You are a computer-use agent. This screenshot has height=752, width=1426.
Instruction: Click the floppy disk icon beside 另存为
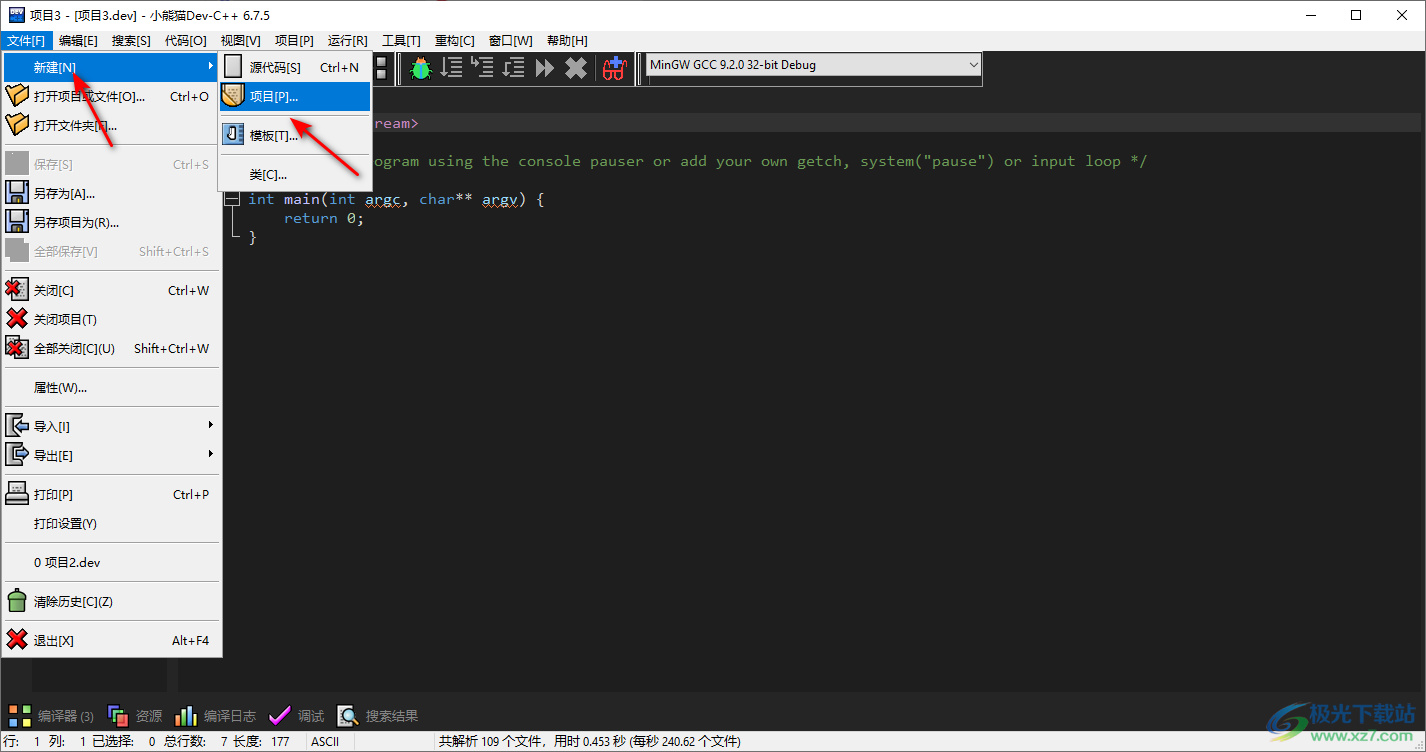(17, 193)
